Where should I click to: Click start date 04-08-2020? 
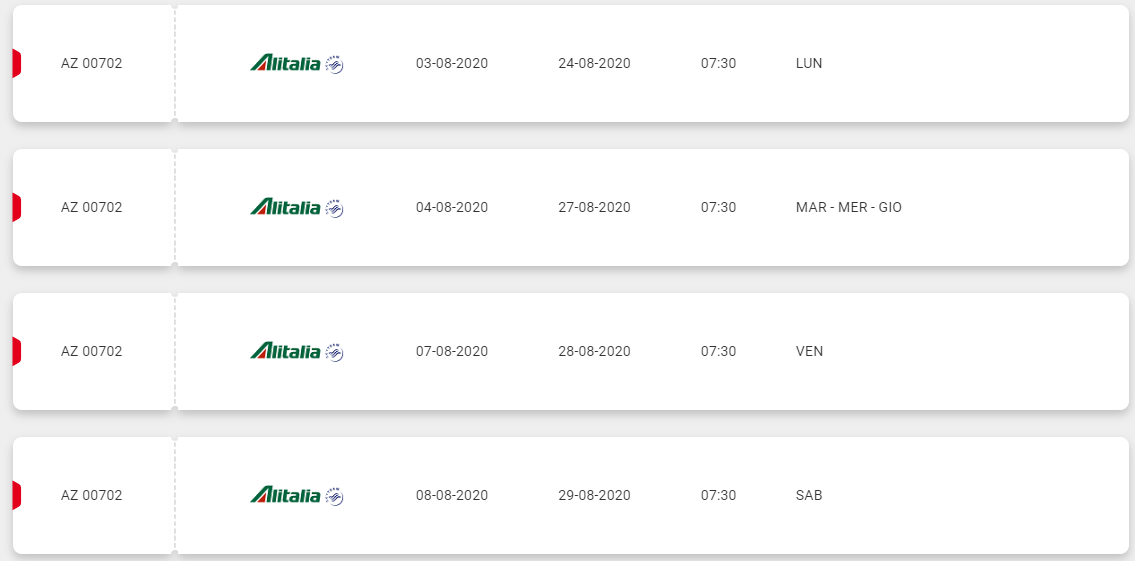pos(452,207)
